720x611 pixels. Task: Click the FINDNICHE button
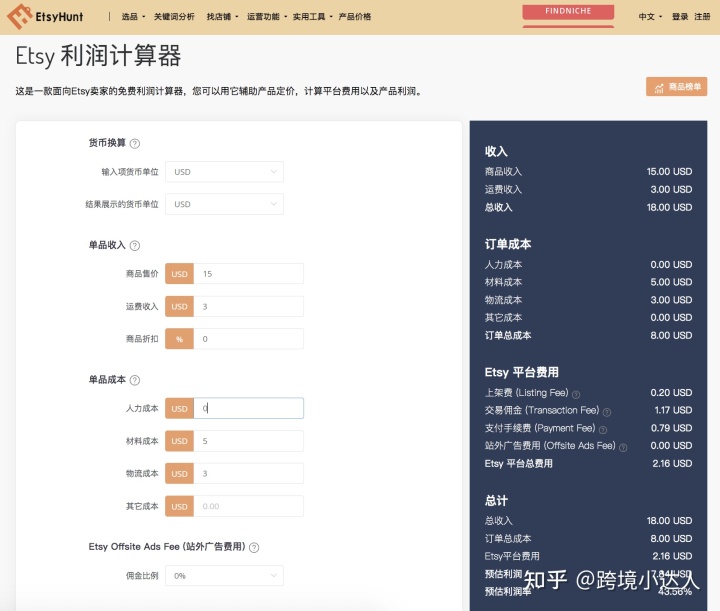[x=568, y=11]
